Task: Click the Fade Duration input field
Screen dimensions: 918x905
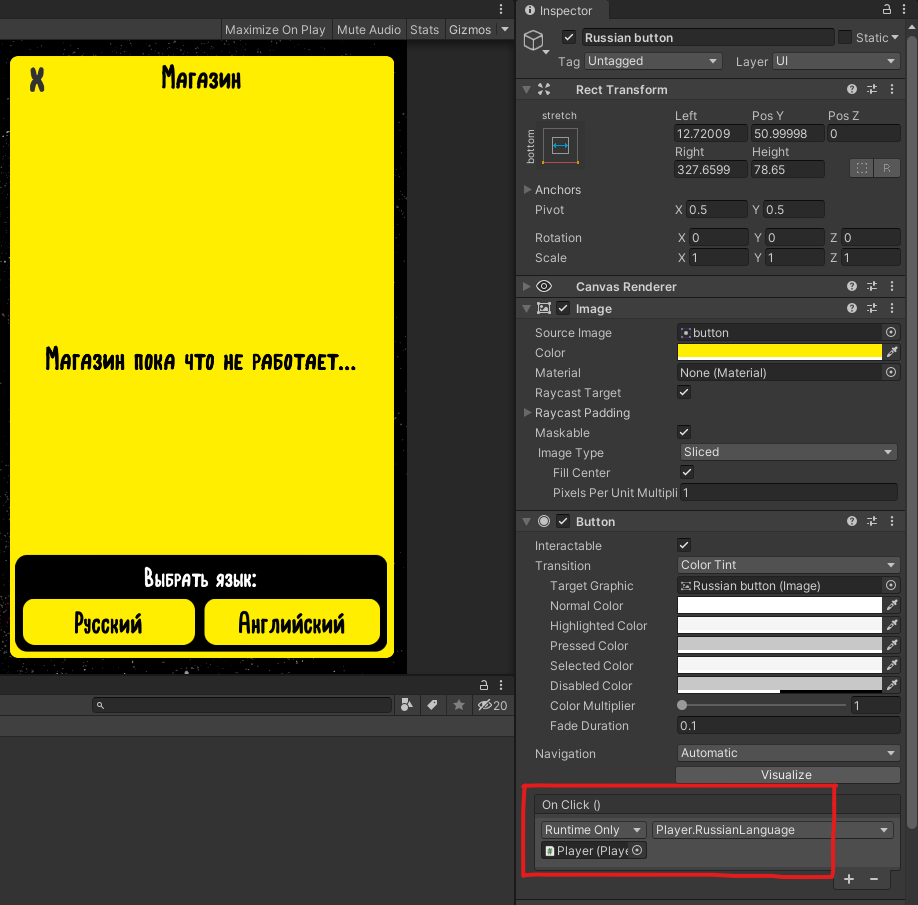Action: [x=787, y=726]
